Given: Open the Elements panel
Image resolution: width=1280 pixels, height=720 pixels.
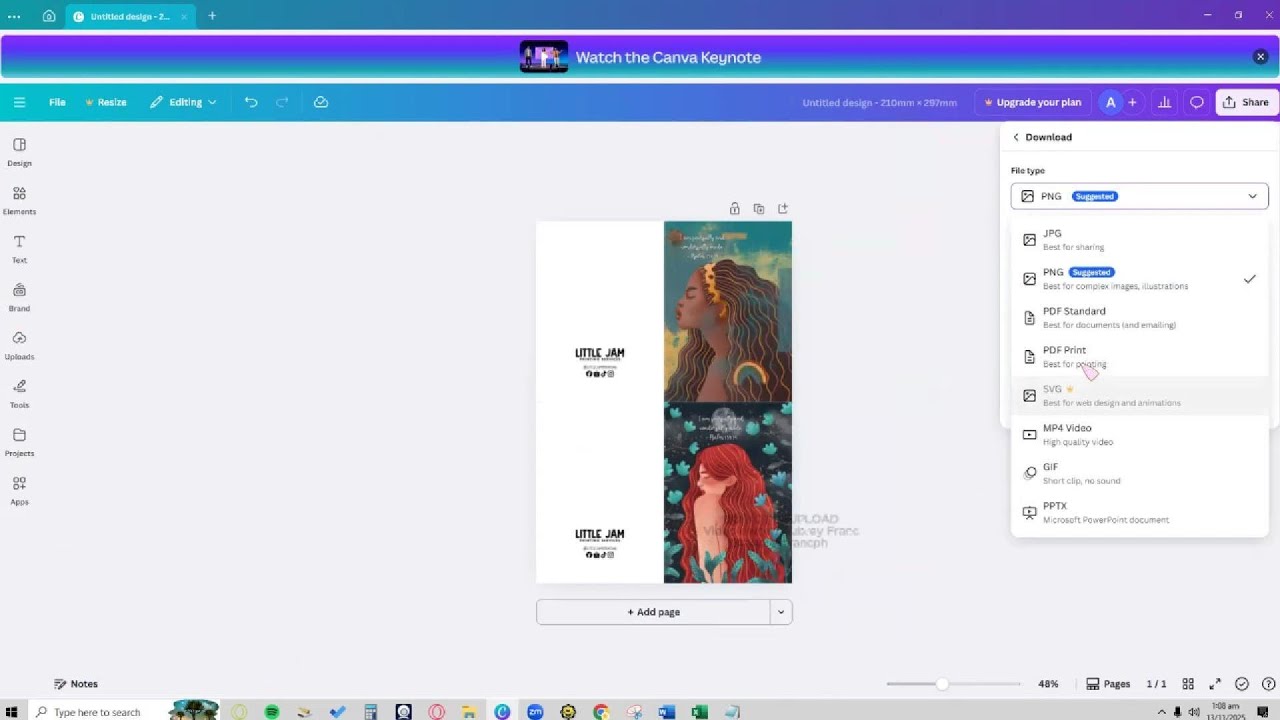Looking at the screenshot, I should [x=19, y=200].
